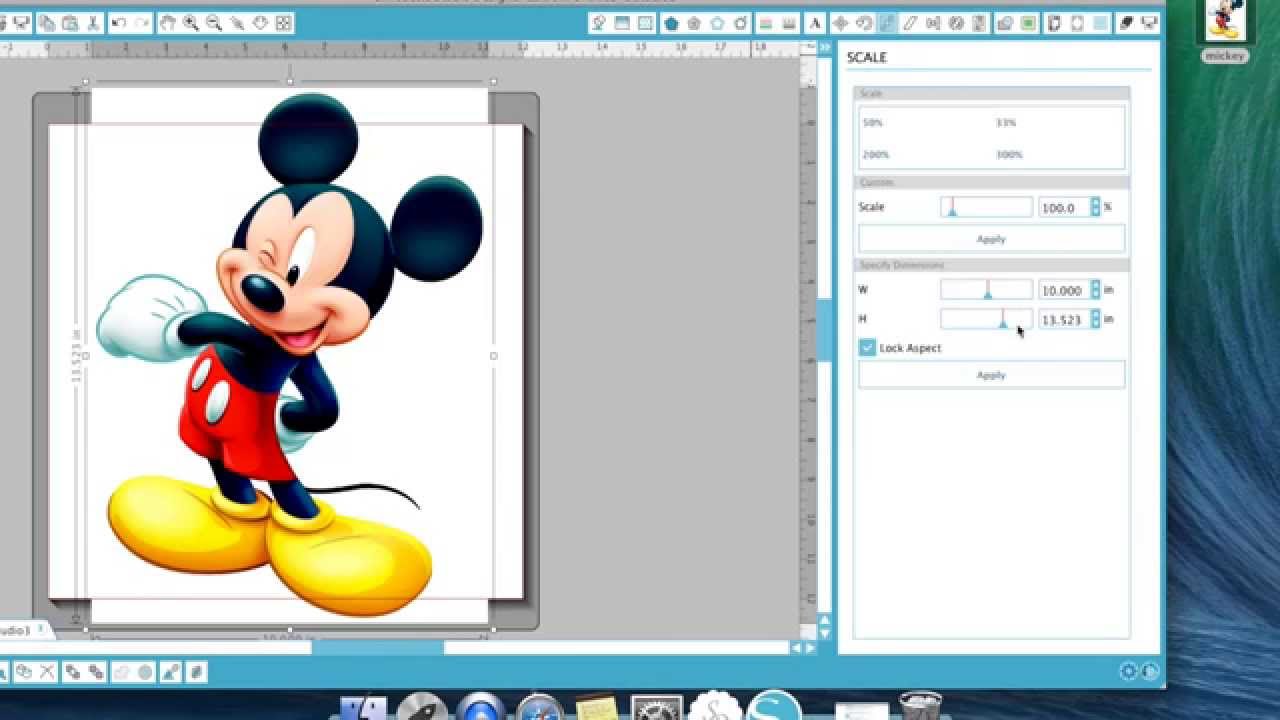Click the H height input field
Screen dimensions: 1280x720
pos(1064,319)
